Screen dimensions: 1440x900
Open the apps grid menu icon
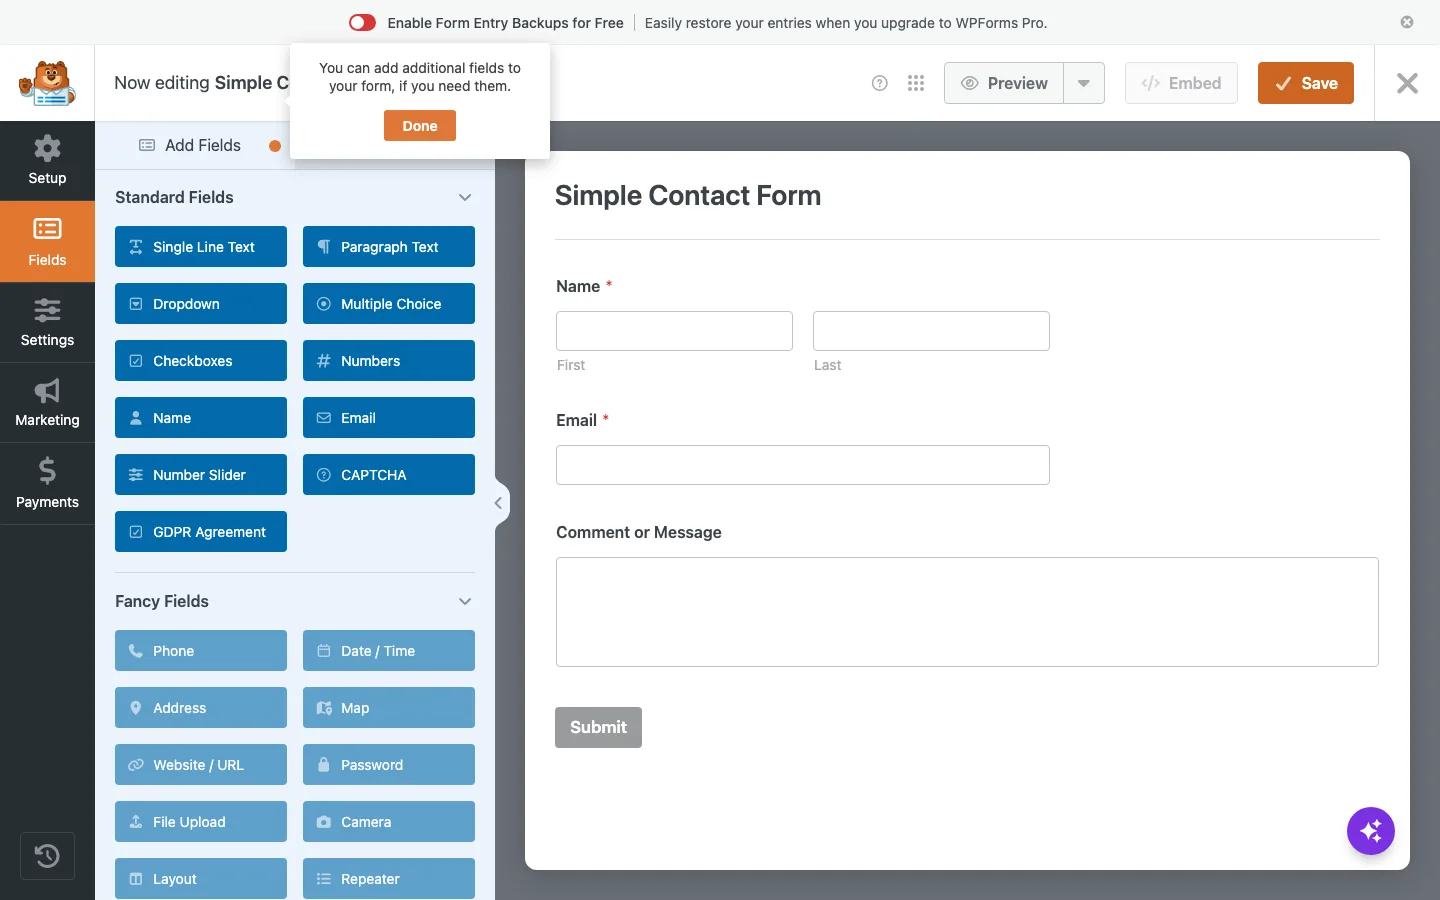[916, 83]
